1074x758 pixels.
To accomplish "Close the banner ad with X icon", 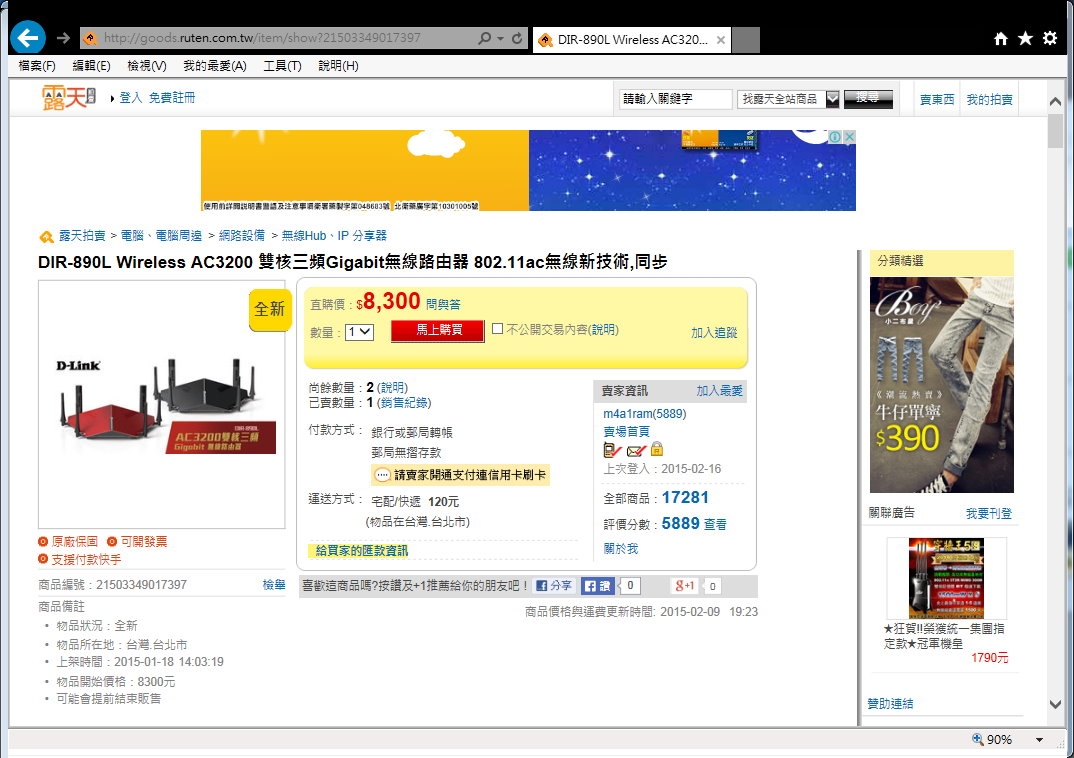I will (849, 137).
